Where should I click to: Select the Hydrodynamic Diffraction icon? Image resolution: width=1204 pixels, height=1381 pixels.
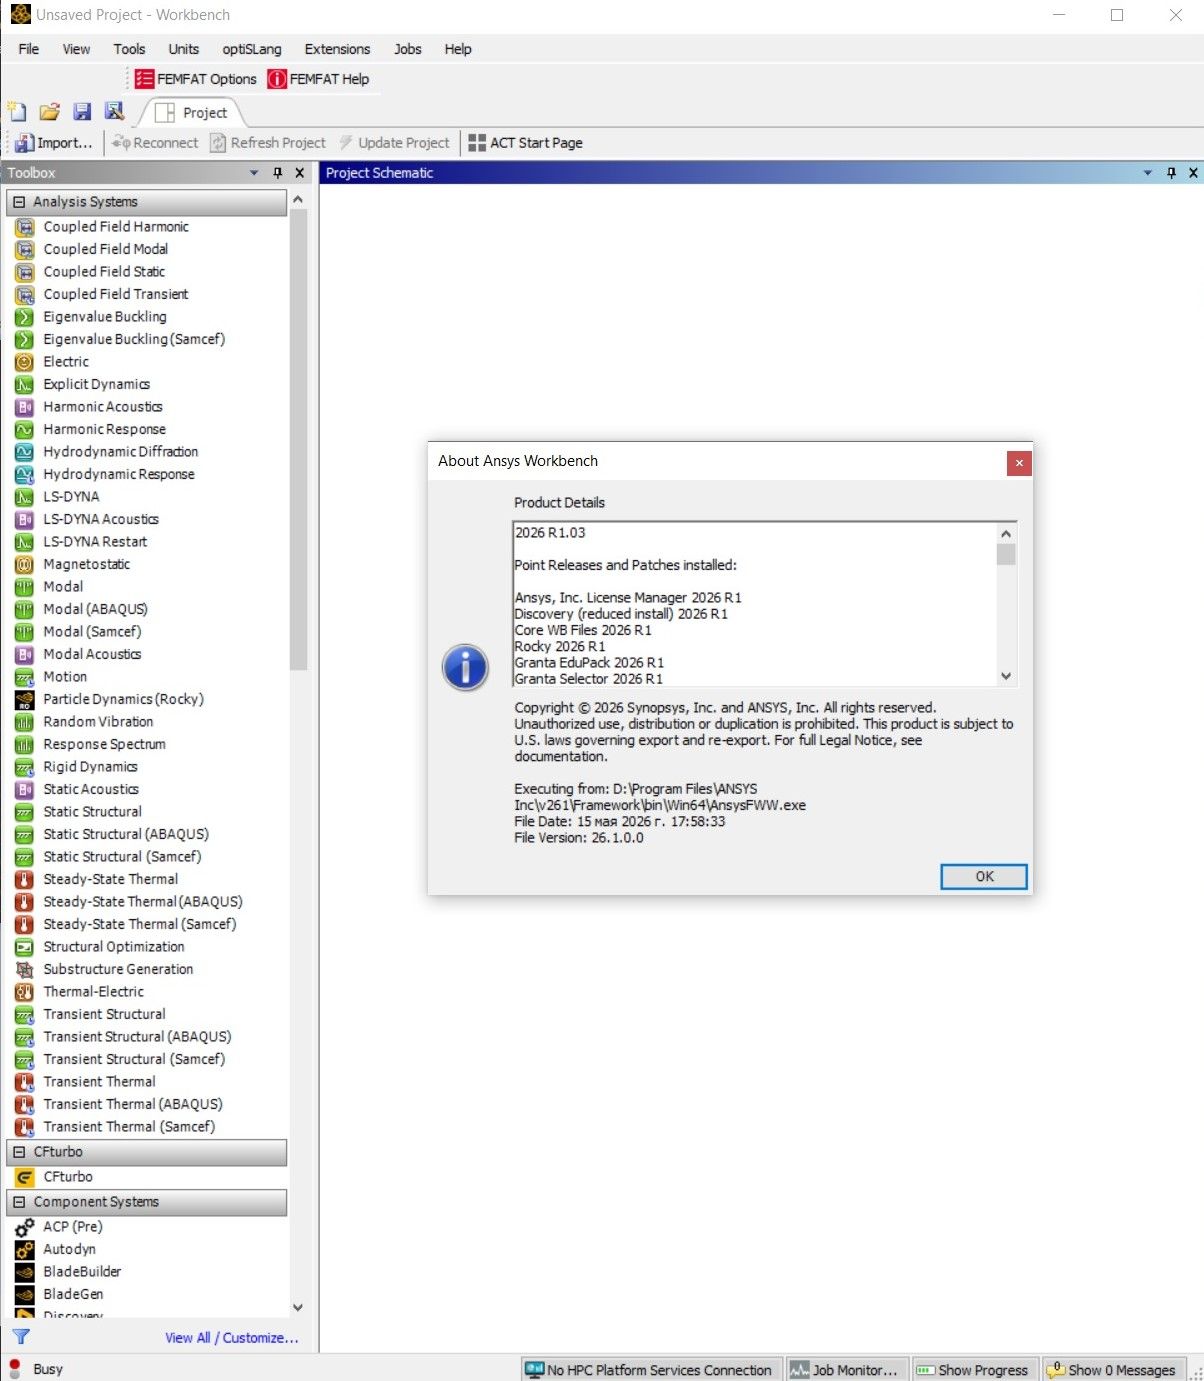[25, 452]
